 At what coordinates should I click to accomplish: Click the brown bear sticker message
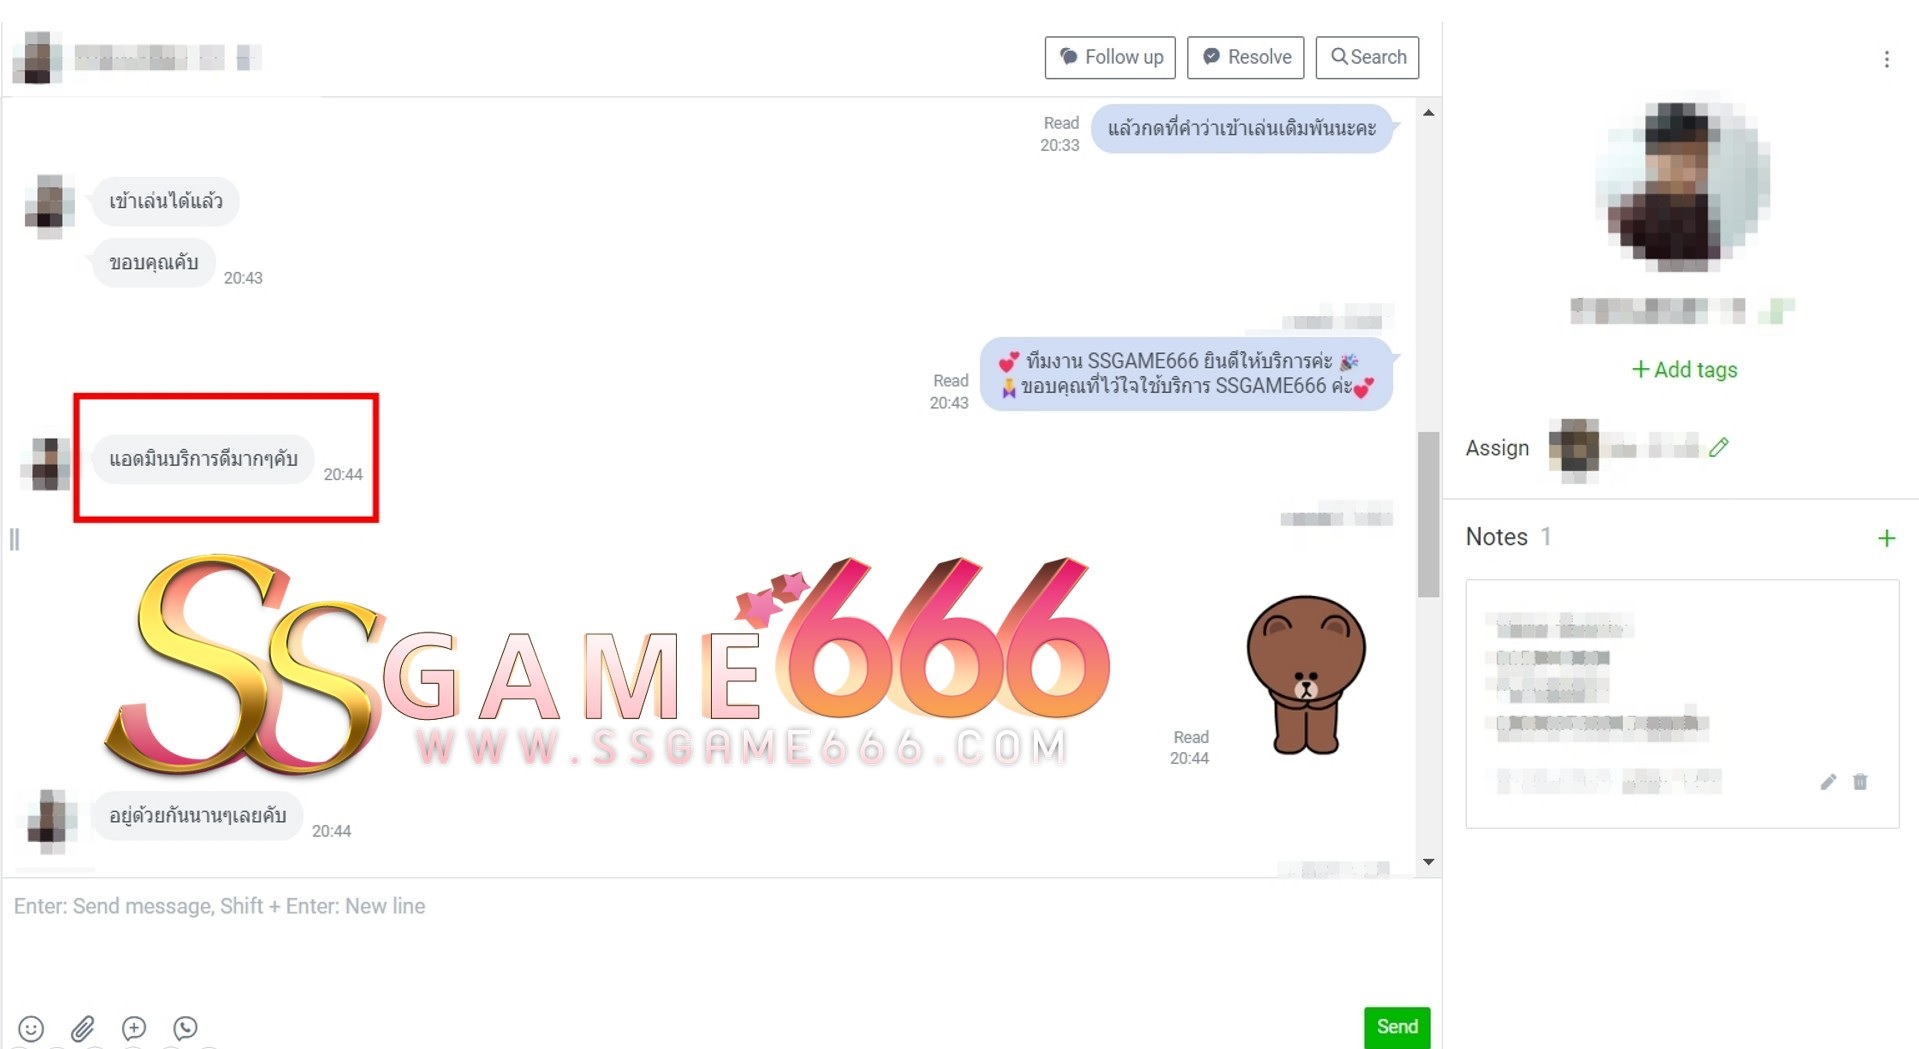[1305, 675]
